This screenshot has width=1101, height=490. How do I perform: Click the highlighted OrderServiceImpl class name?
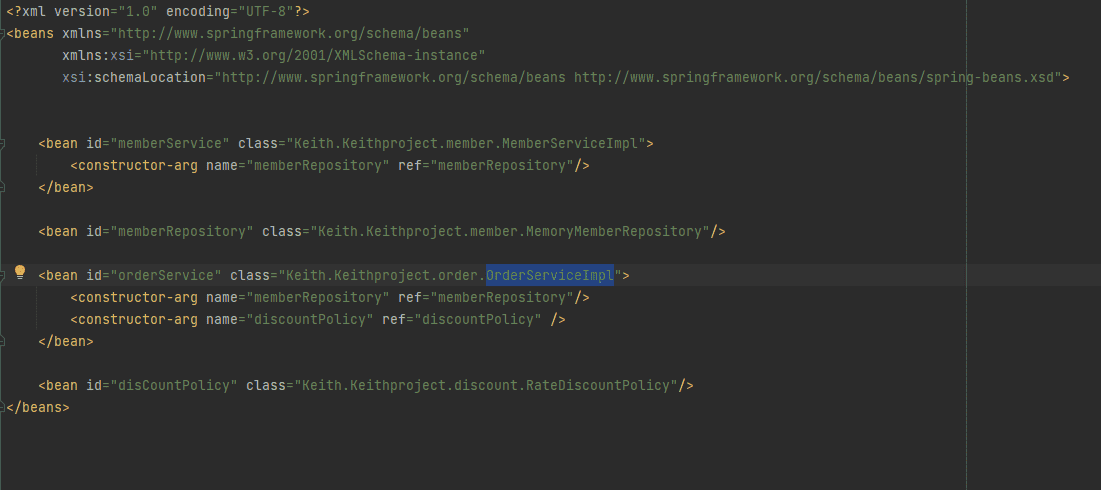(x=550, y=275)
